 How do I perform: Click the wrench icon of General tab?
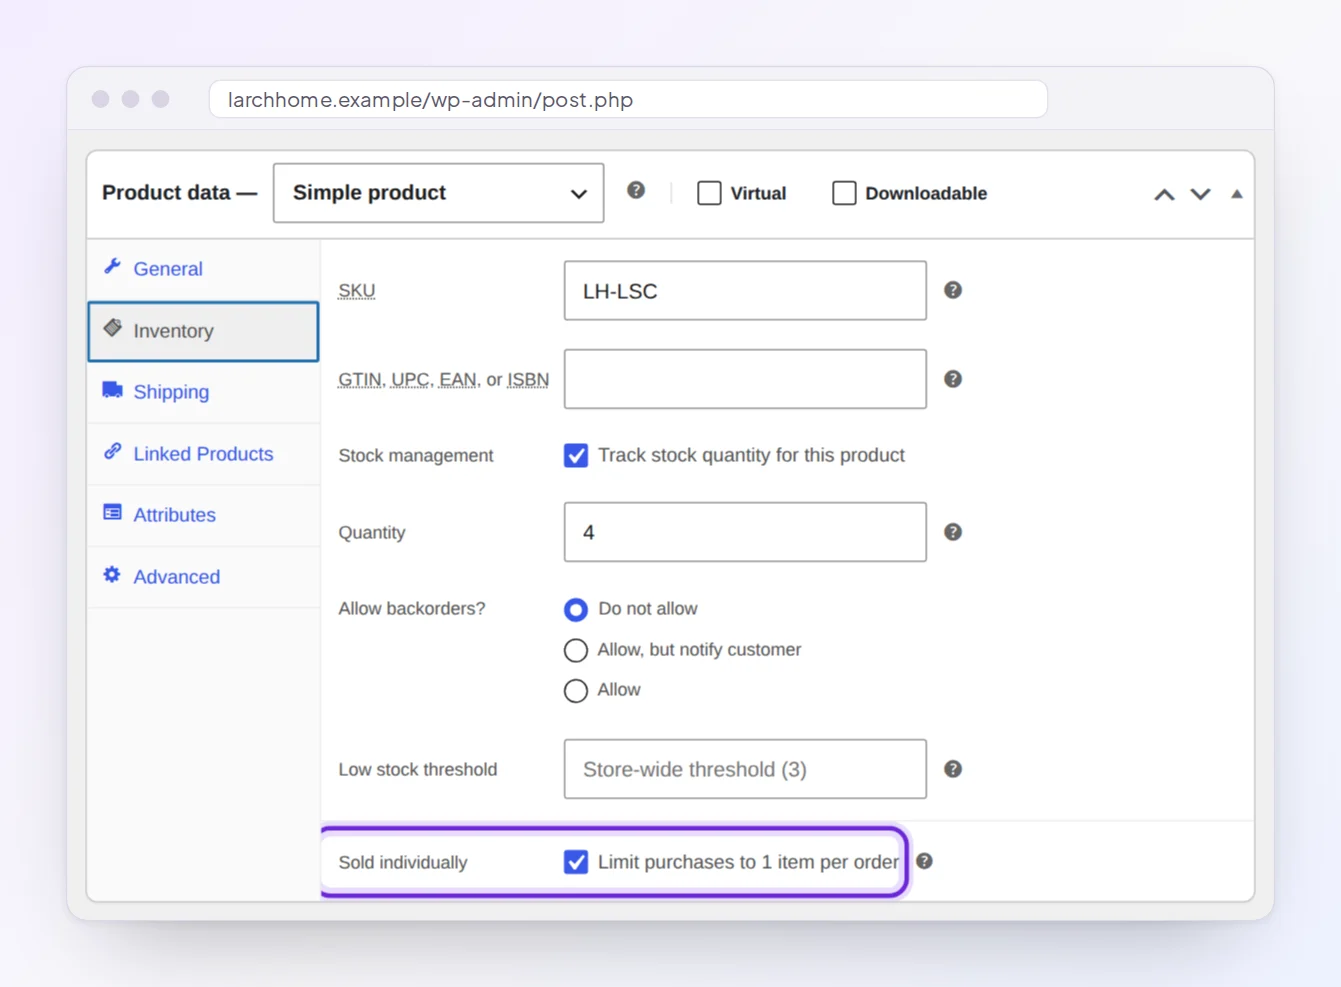point(112,267)
